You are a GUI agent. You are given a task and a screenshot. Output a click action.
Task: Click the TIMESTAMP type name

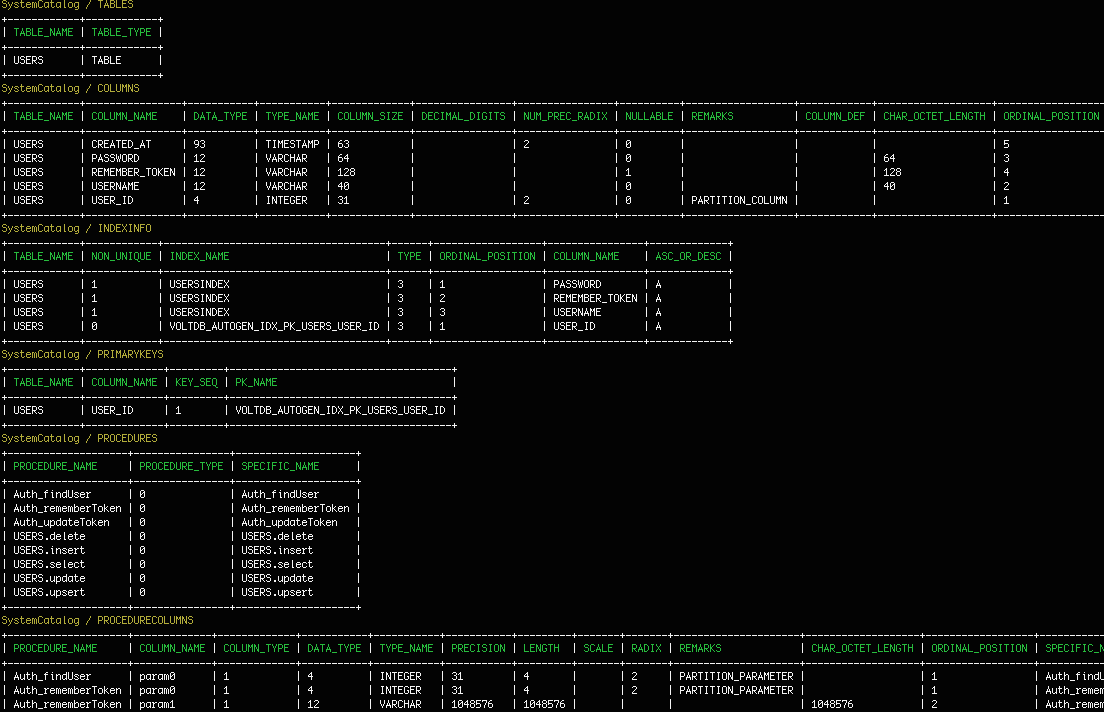pos(292,144)
